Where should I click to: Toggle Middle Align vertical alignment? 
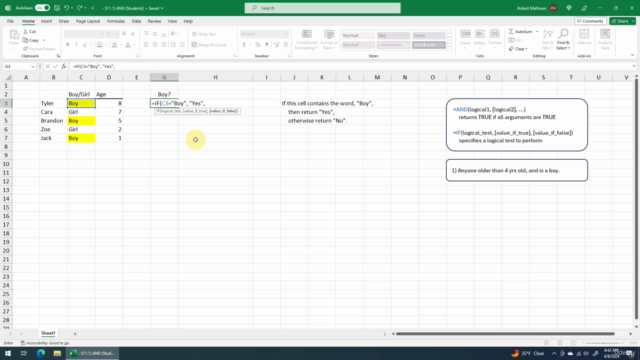click(x=155, y=34)
